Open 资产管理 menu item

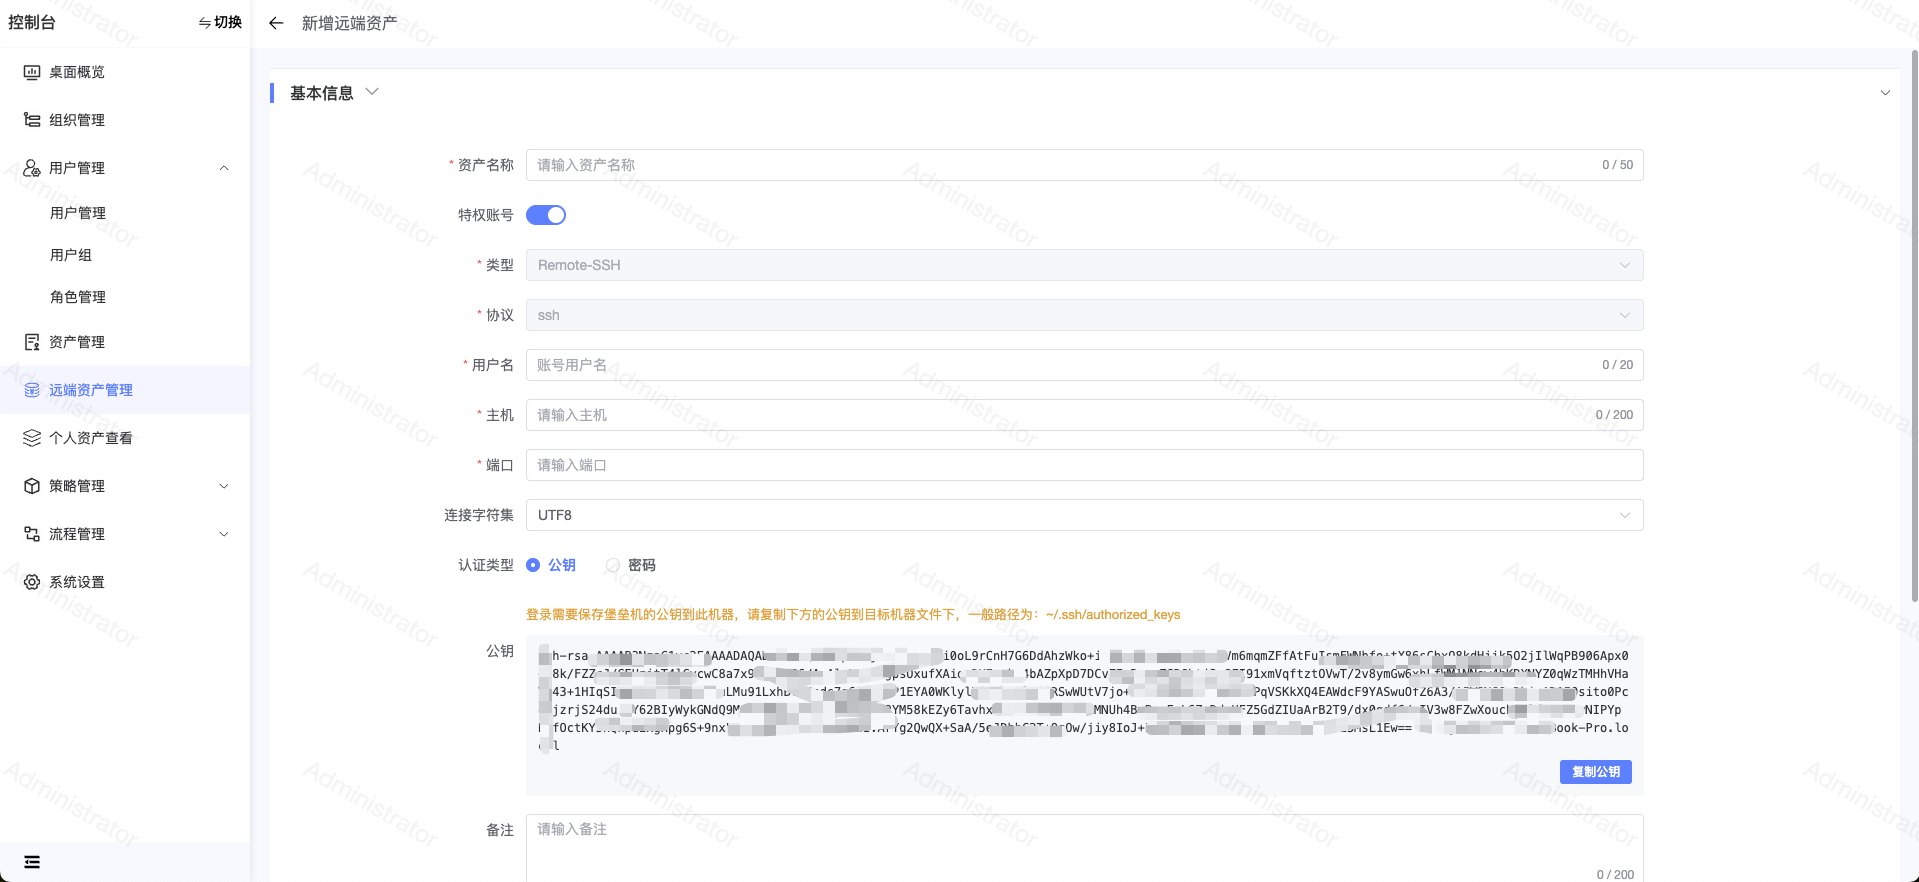(x=125, y=342)
